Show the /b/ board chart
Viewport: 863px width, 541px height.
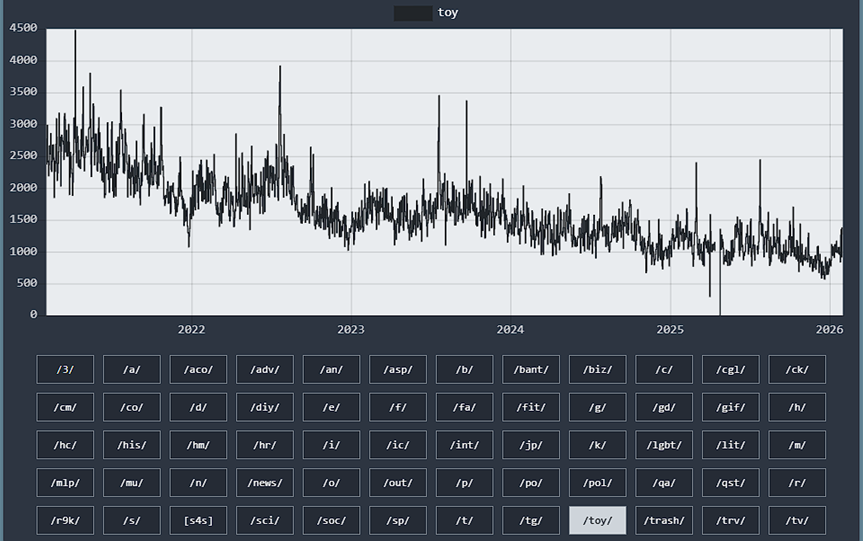click(x=465, y=369)
